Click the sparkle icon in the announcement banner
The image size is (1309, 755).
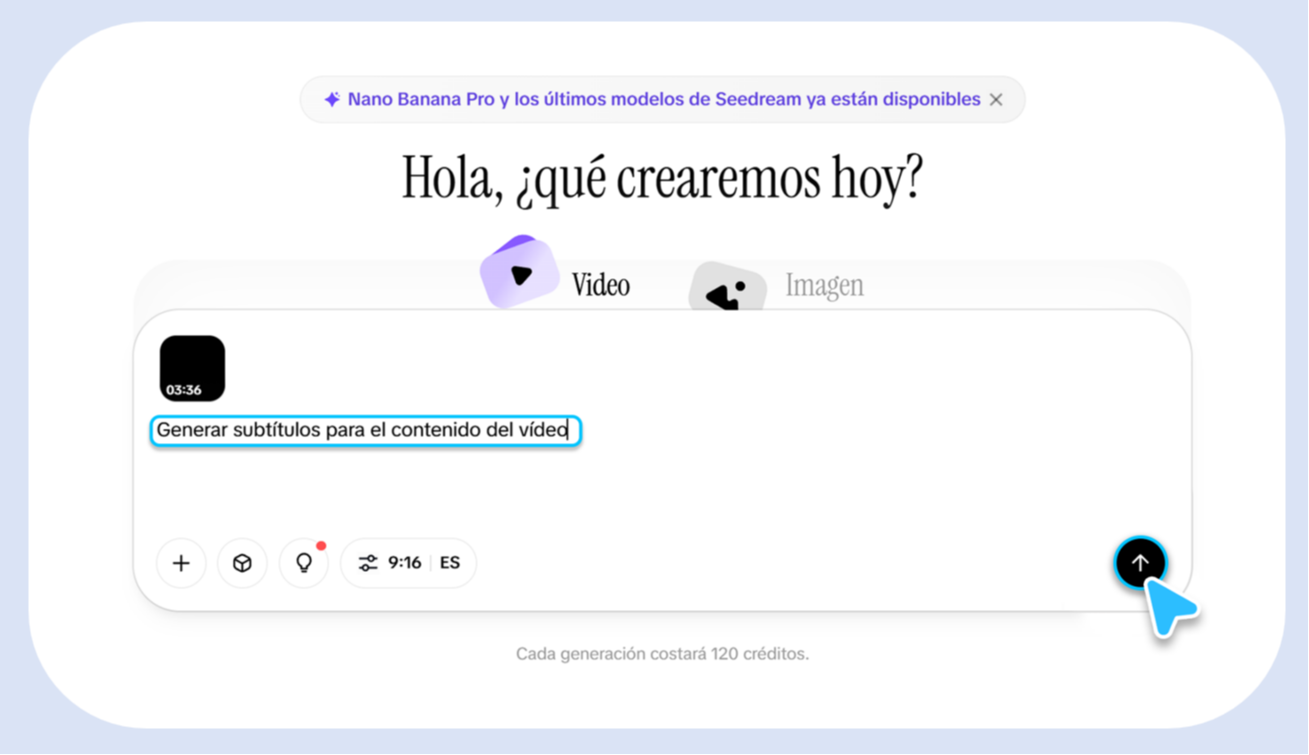(331, 99)
